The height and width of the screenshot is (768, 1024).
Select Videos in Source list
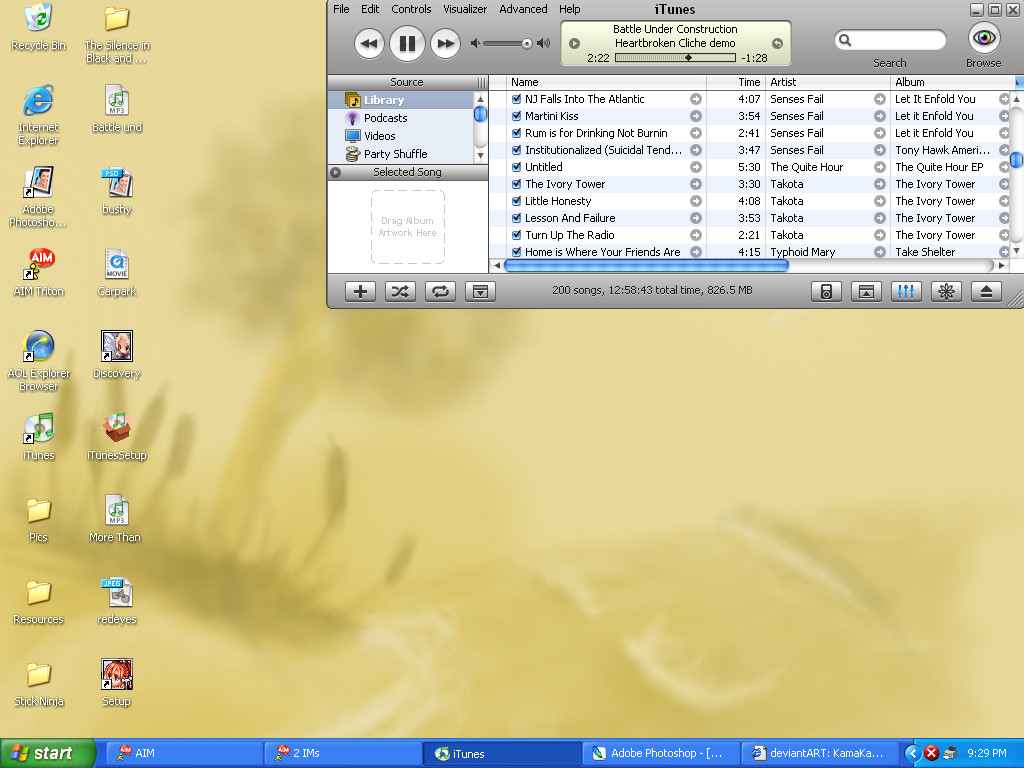(x=400, y=136)
